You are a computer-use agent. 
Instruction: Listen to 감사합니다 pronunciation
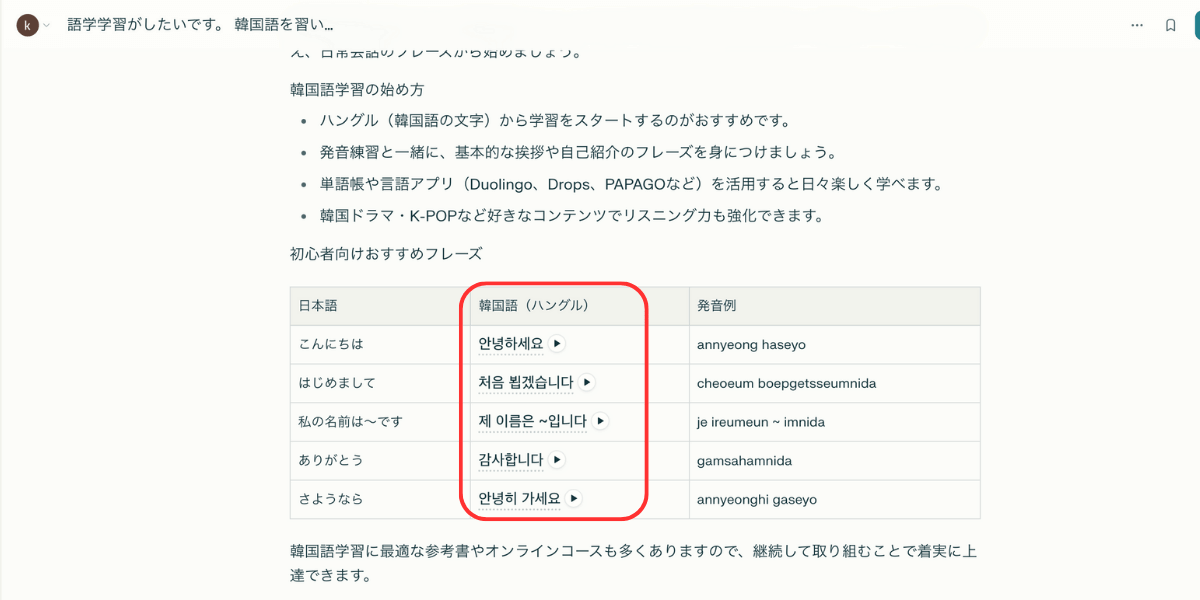[557, 460]
